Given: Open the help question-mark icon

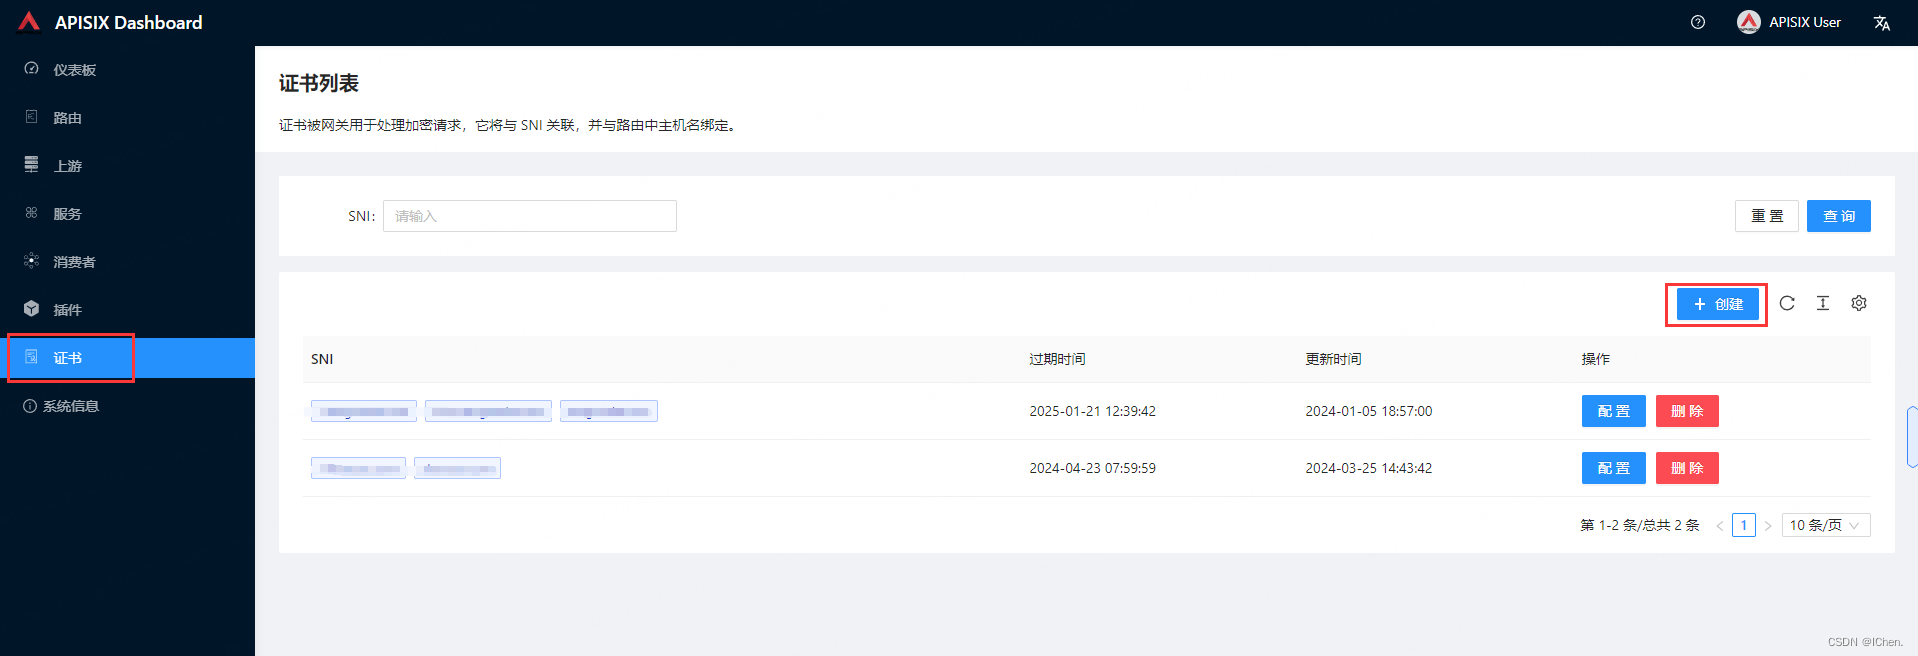Looking at the screenshot, I should (x=1698, y=22).
